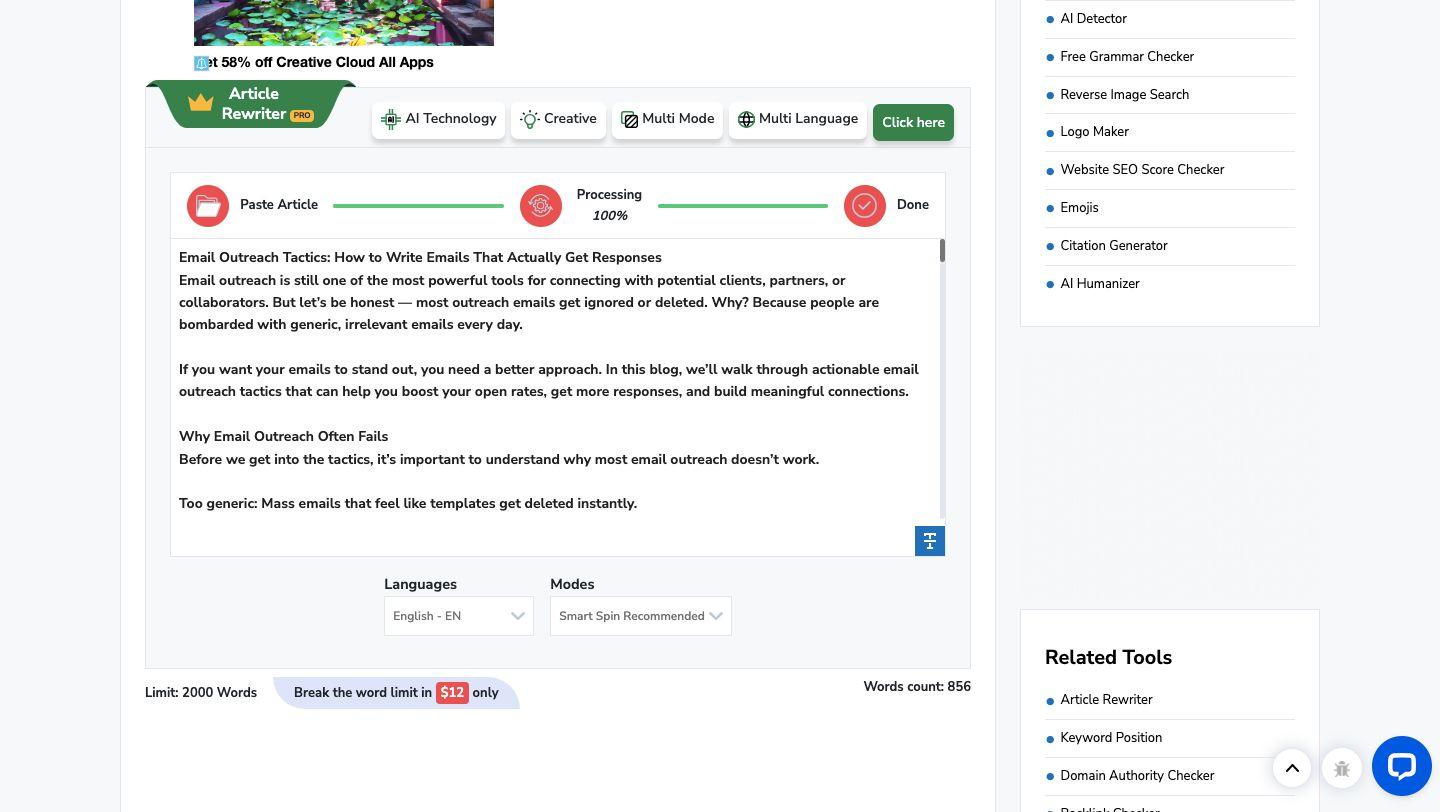Screen dimensions: 1440x812
Task: Choose the Multi Mode tab
Action: click(x=667, y=120)
